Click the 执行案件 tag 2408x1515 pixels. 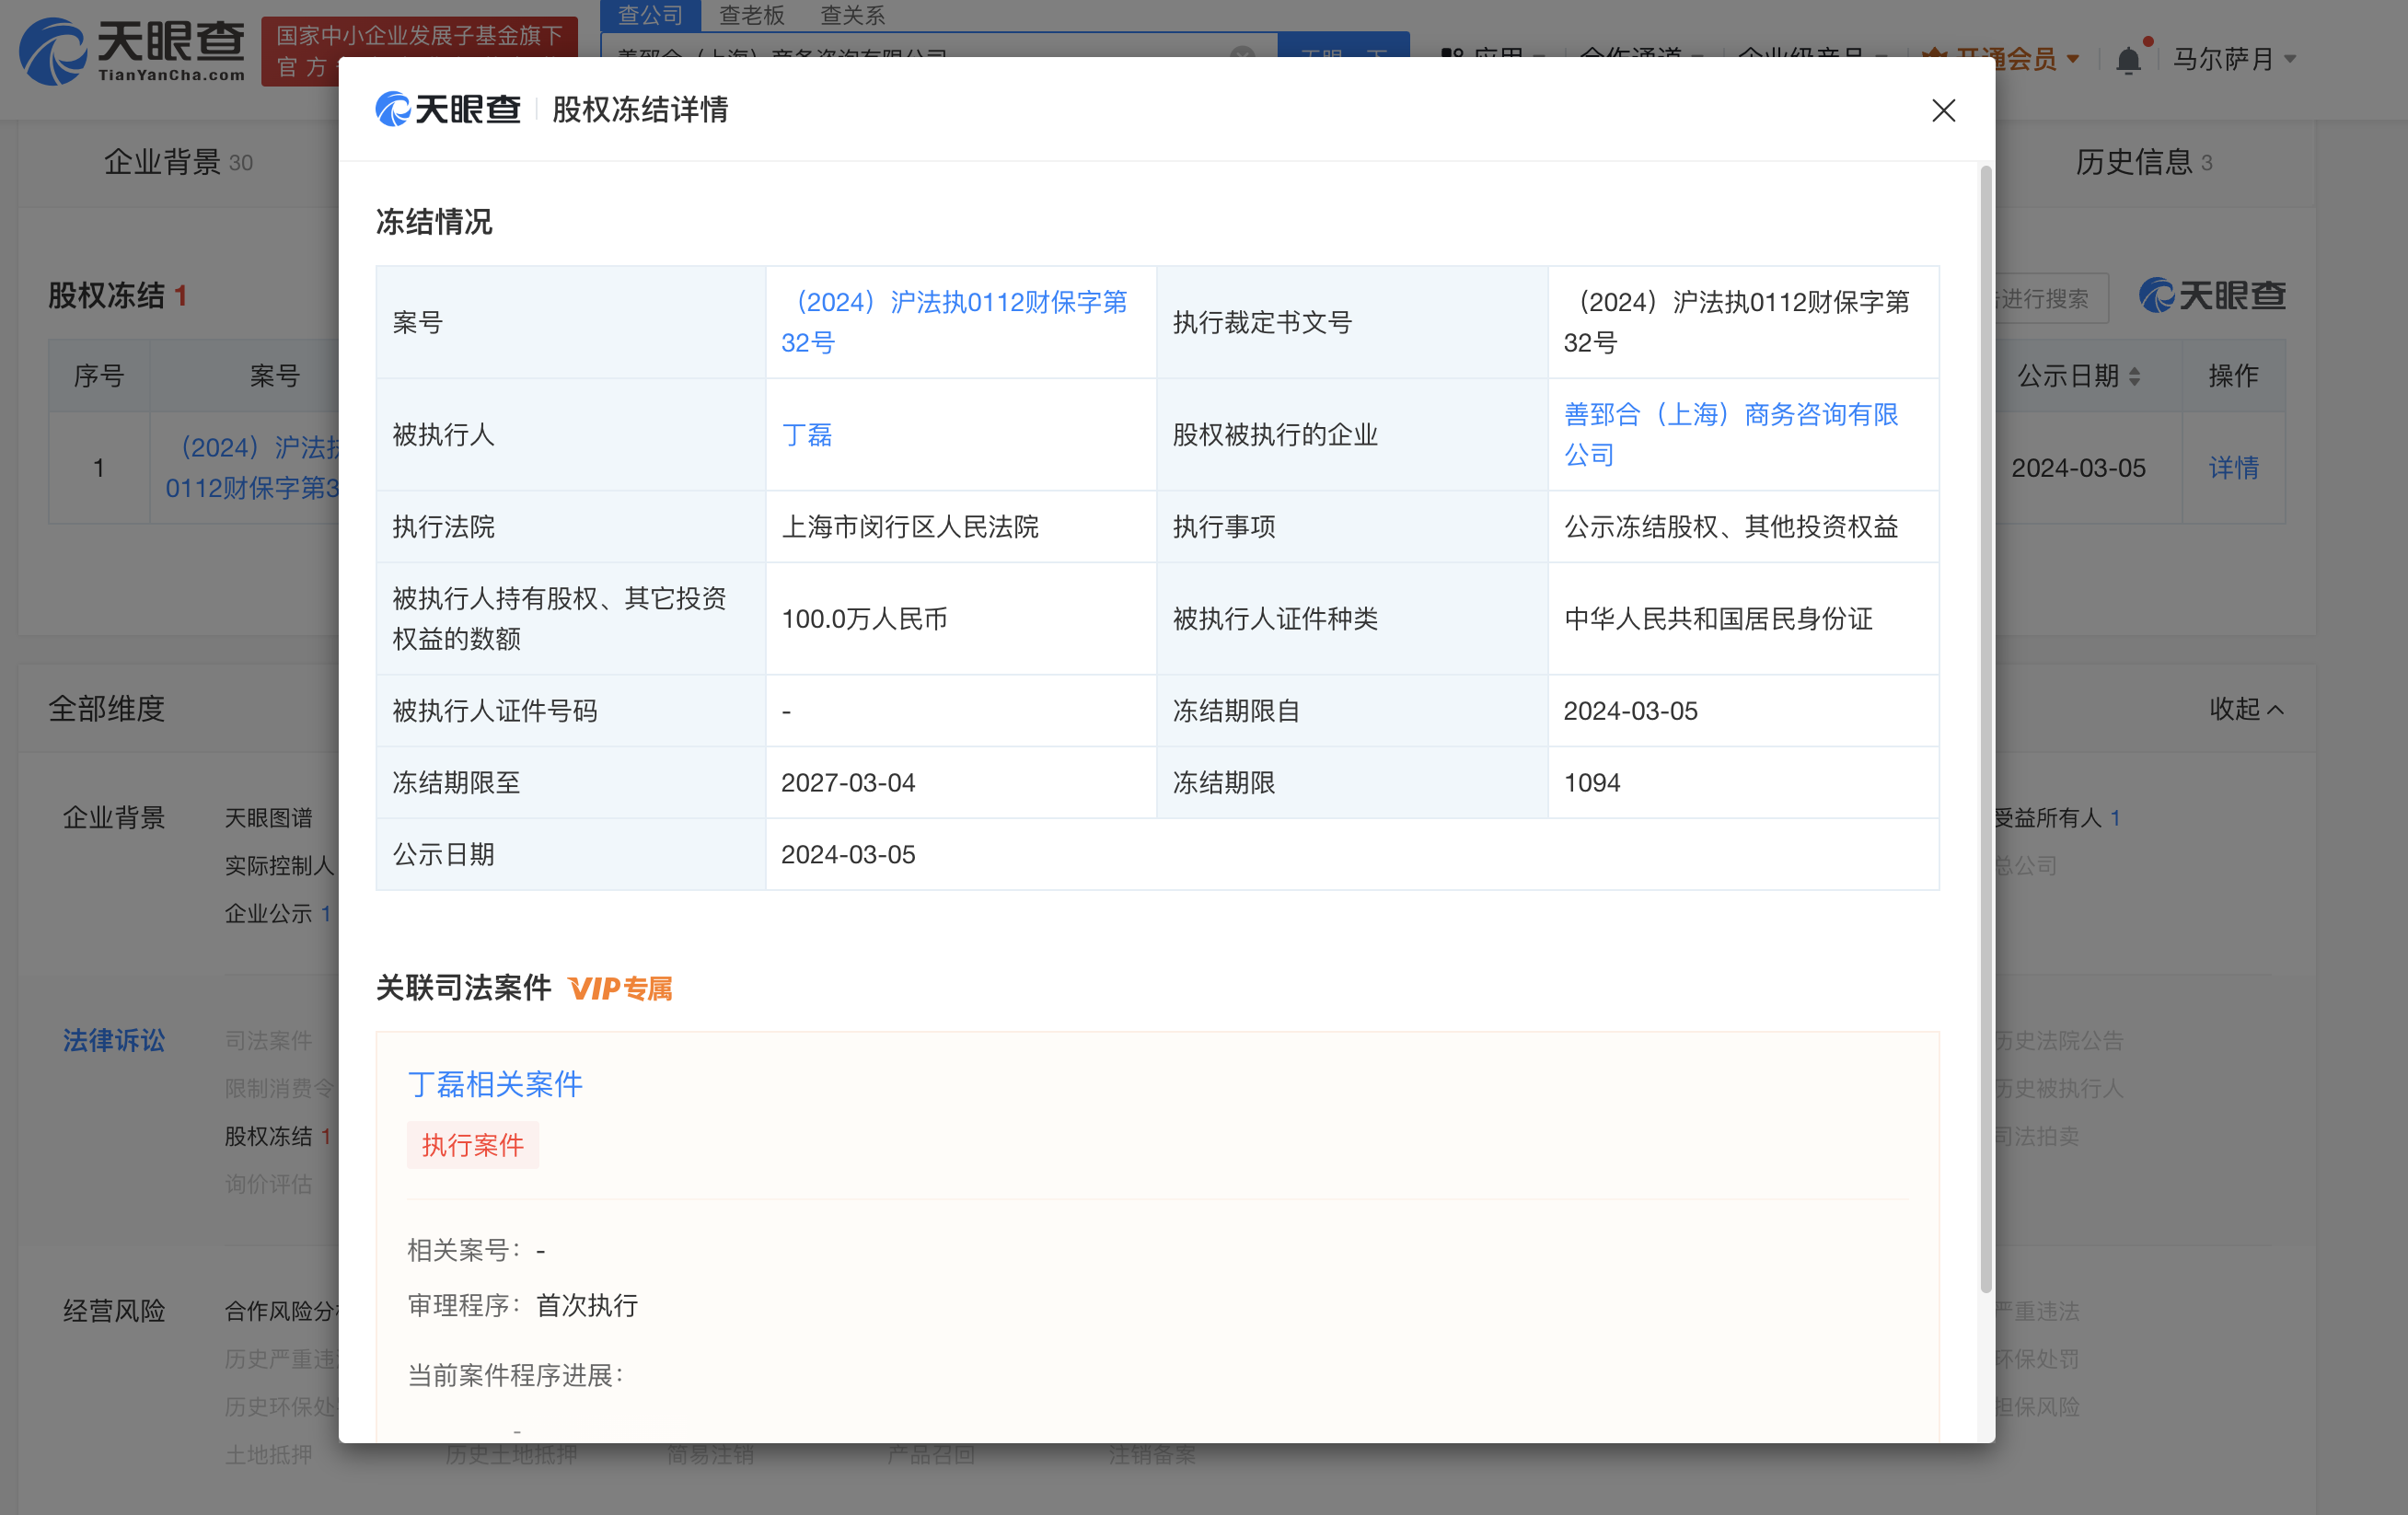[x=473, y=1145]
